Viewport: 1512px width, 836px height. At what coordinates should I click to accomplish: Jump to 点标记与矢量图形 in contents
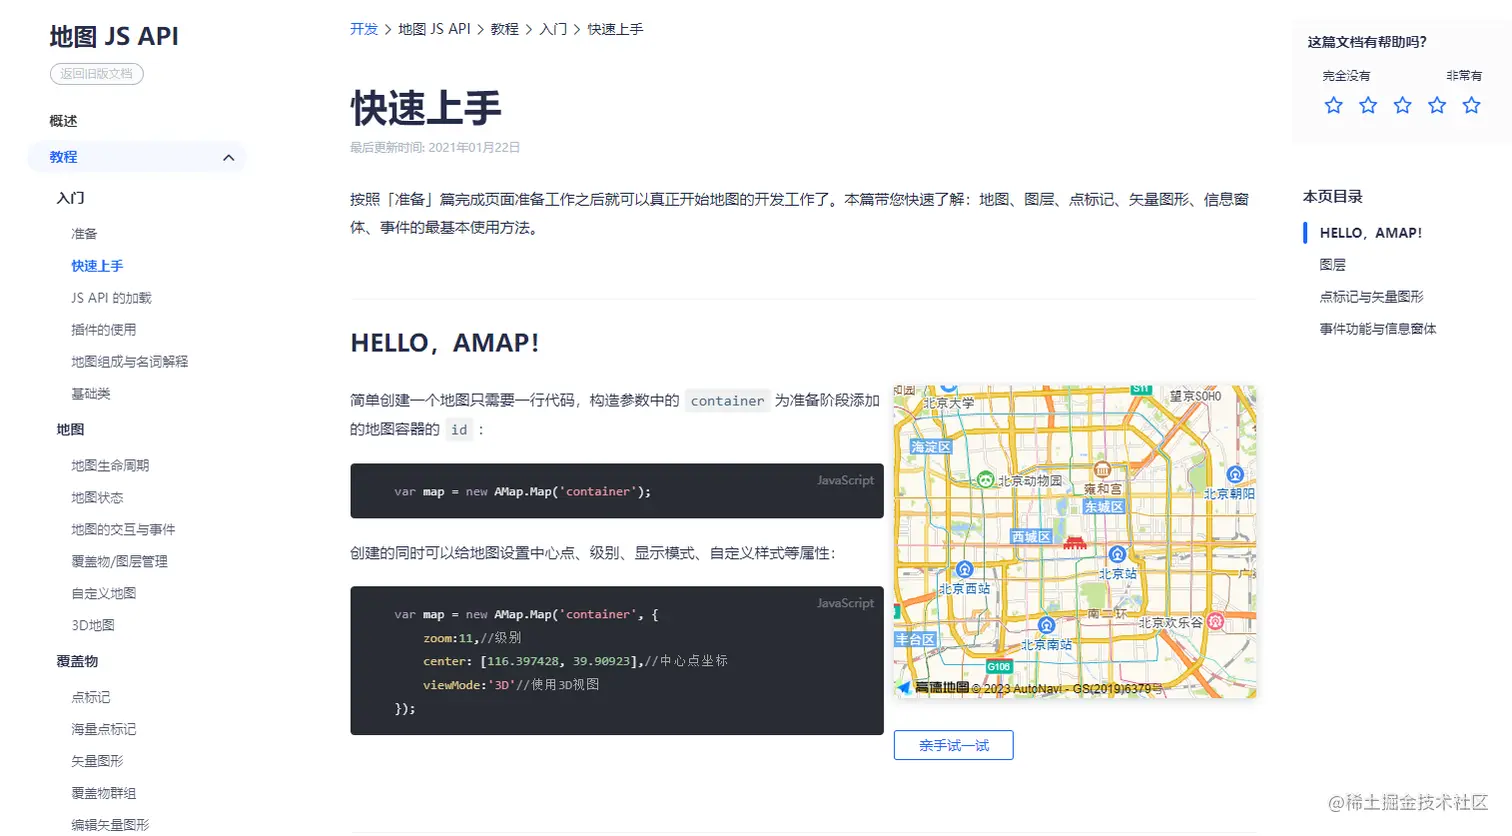[1371, 297]
